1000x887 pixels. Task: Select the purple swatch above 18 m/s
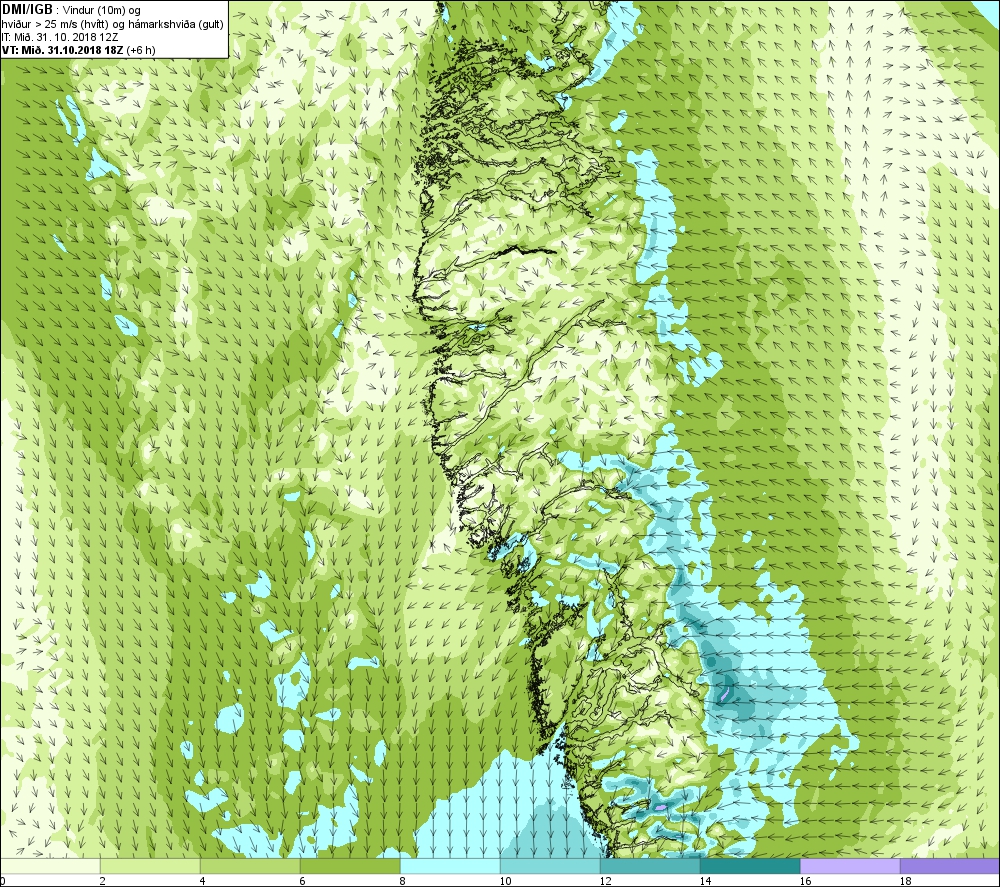coord(950,865)
